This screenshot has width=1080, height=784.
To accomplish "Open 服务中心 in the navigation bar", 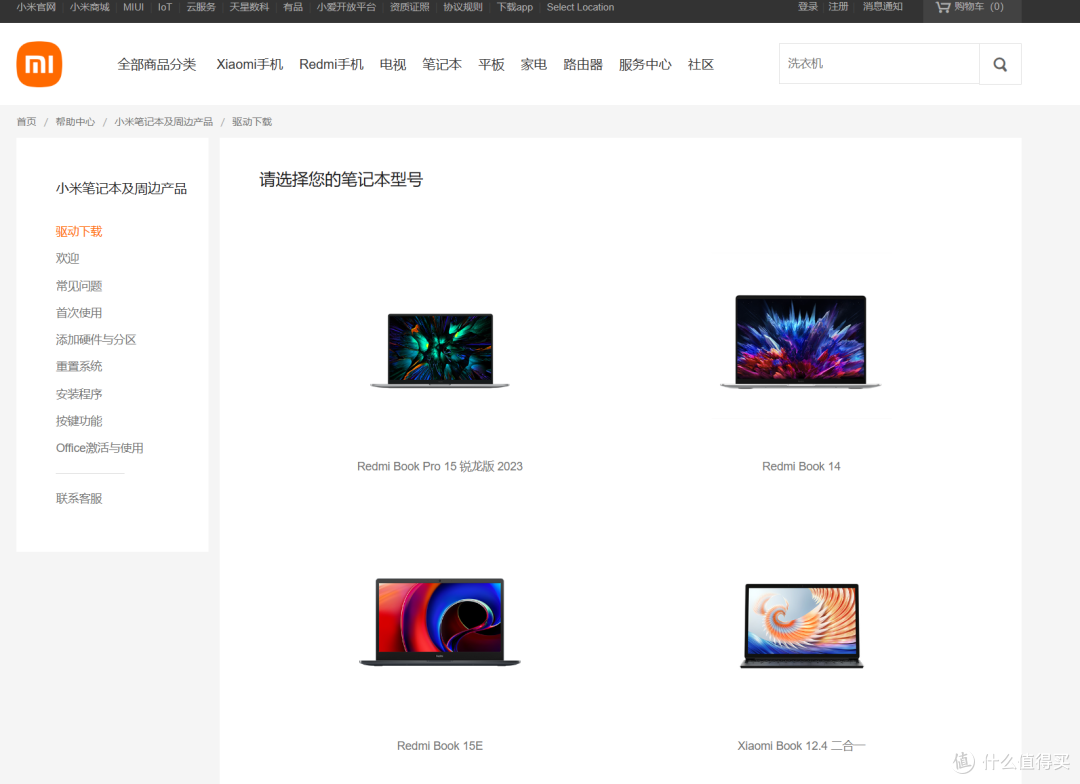I will [x=645, y=64].
